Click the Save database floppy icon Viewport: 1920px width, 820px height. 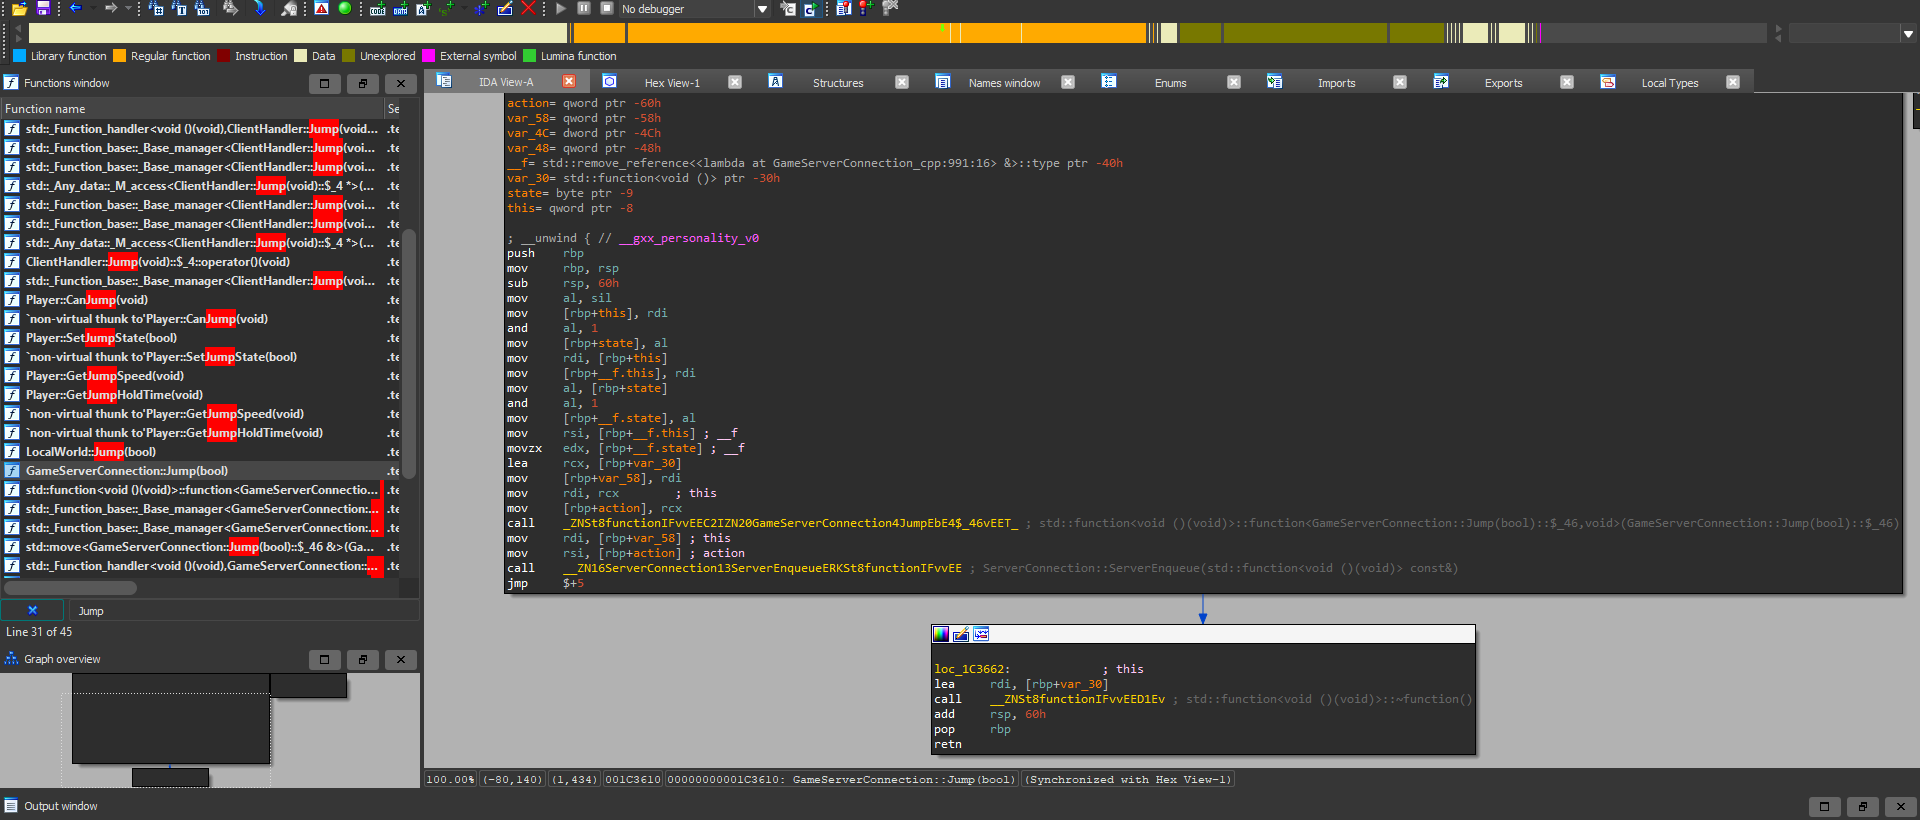tap(43, 8)
